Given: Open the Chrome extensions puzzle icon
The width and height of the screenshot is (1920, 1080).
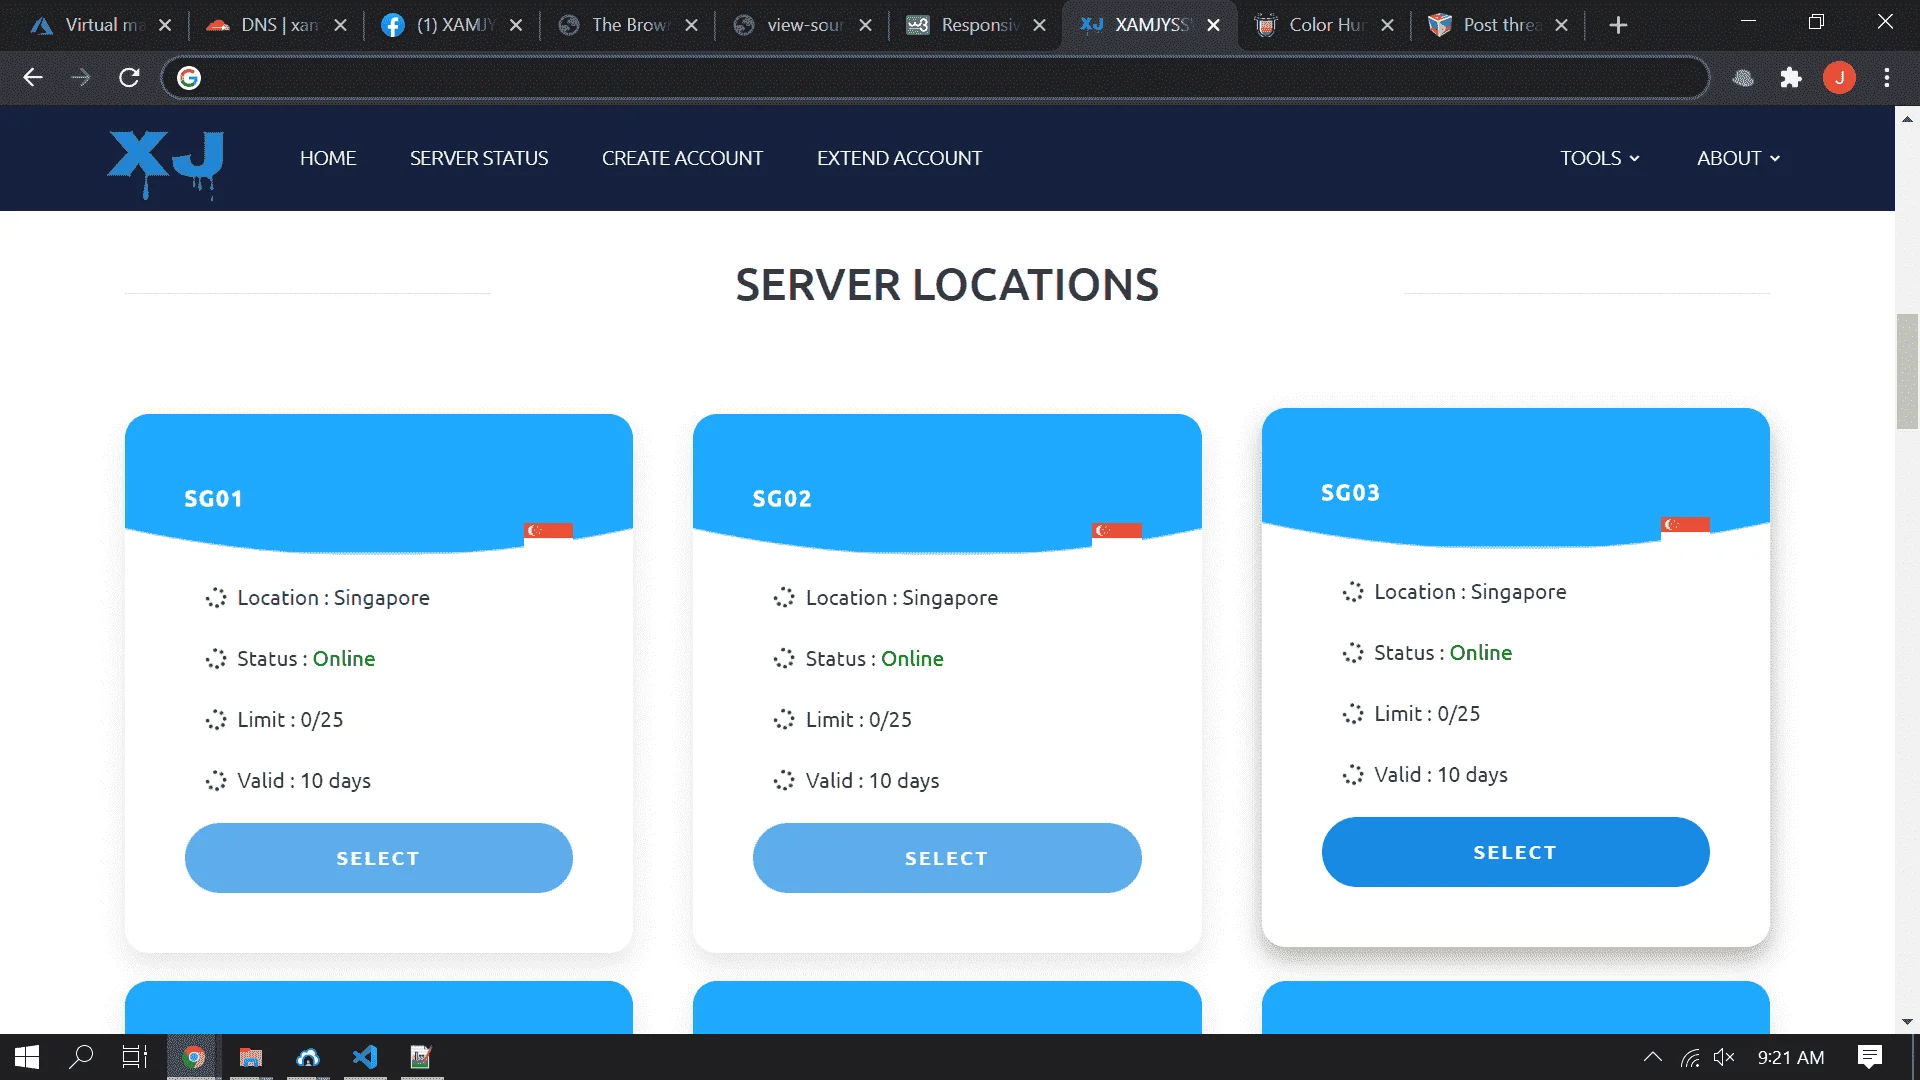Looking at the screenshot, I should (1791, 78).
